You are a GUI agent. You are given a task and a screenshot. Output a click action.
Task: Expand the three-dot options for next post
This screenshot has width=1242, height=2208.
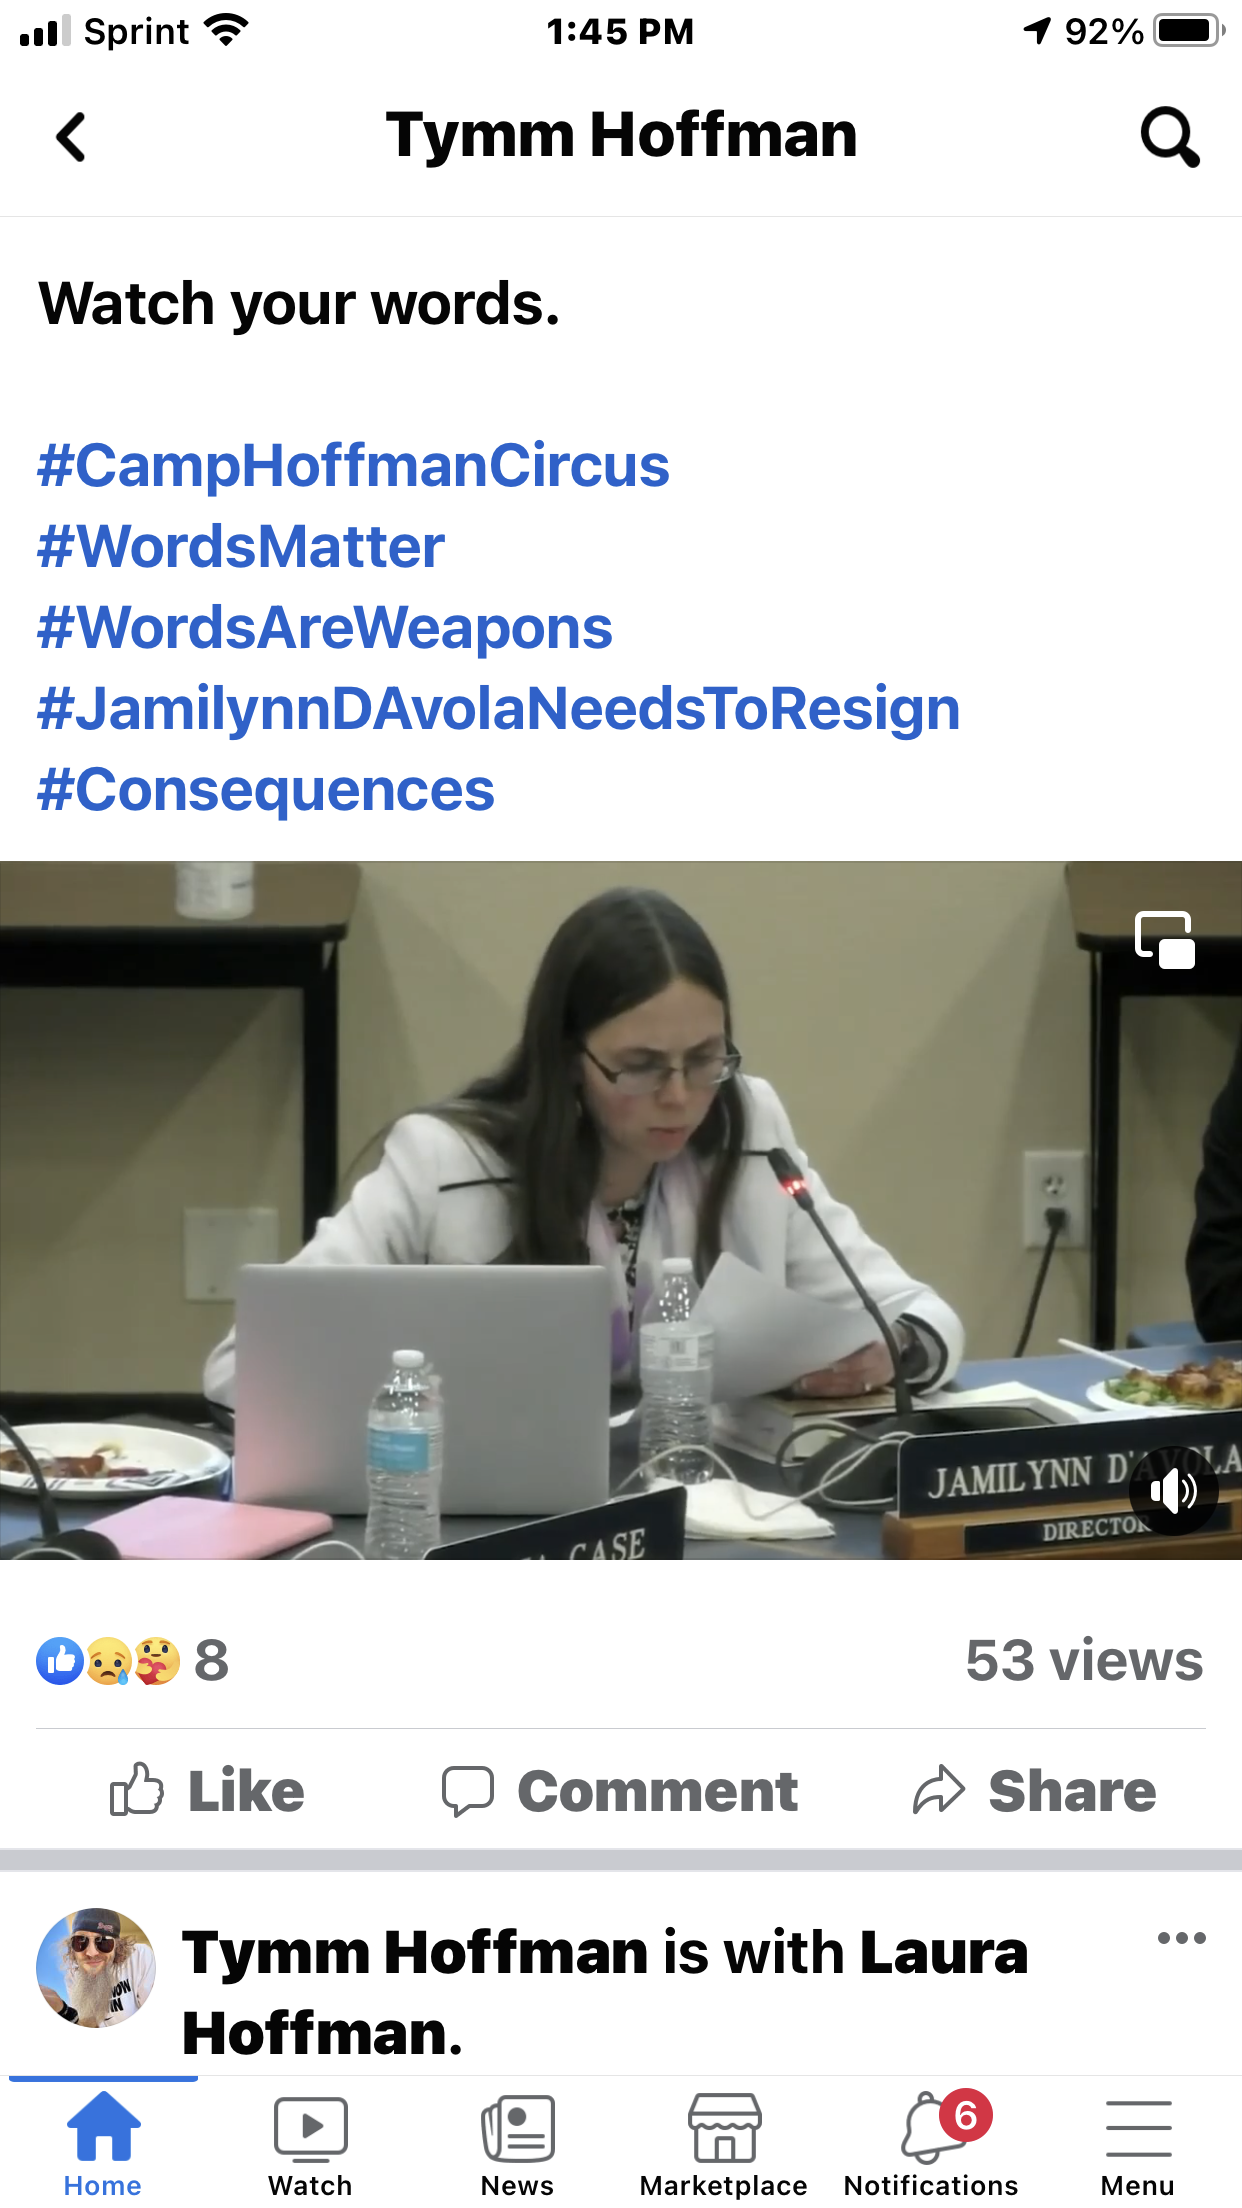pyautogui.click(x=1181, y=1938)
